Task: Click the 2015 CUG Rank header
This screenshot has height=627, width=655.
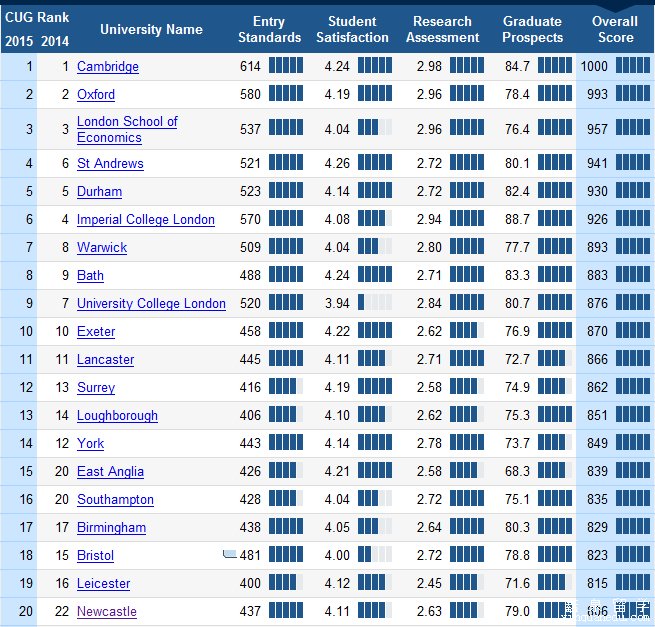Action: tap(18, 40)
